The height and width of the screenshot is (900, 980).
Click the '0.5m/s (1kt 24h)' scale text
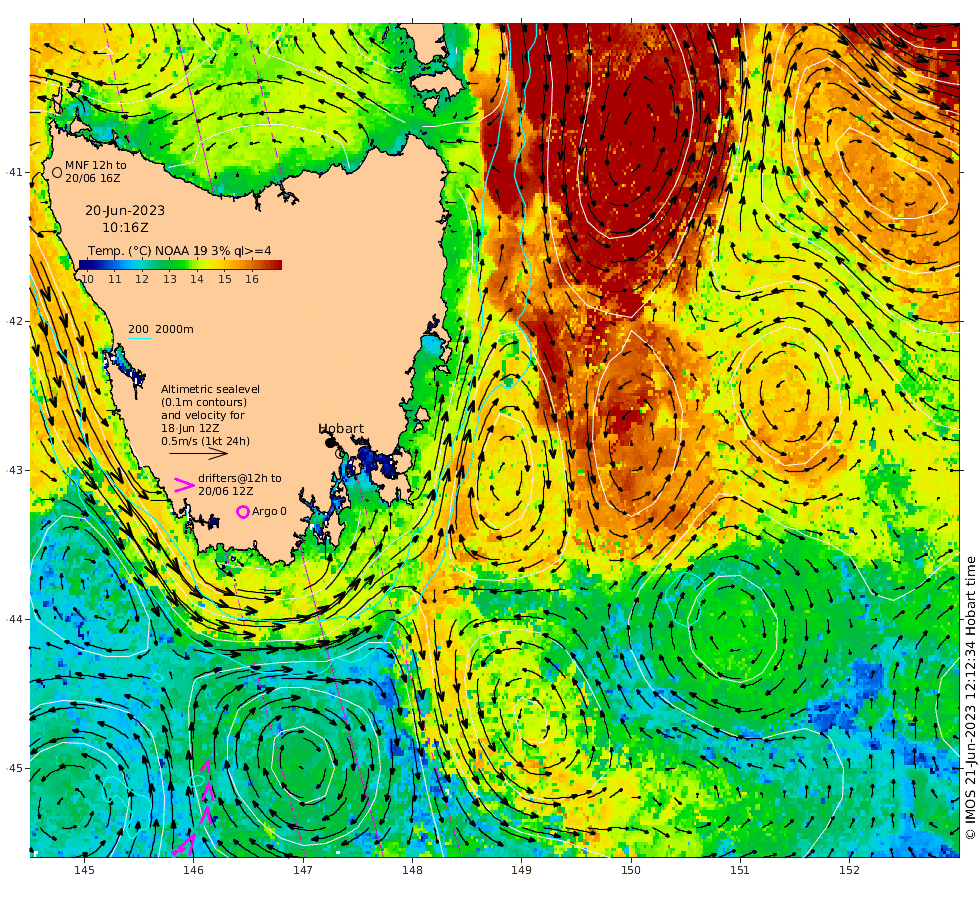click(x=206, y=441)
